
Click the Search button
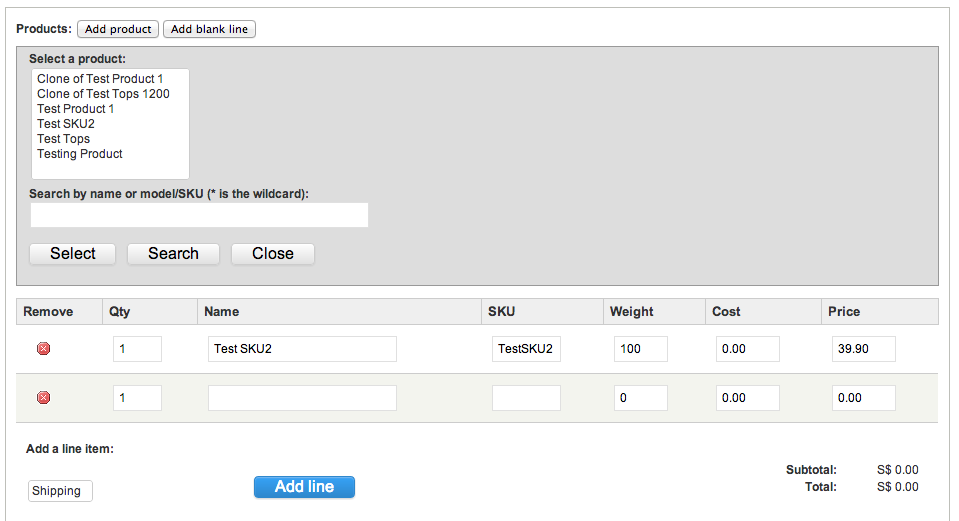click(x=173, y=254)
